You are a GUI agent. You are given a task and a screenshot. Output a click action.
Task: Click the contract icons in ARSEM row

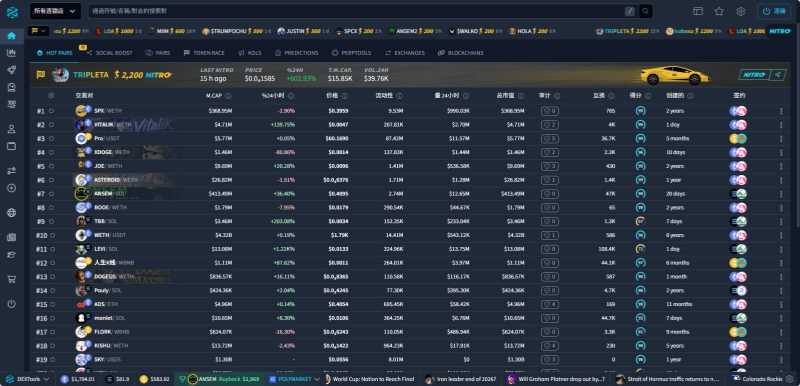(738, 194)
